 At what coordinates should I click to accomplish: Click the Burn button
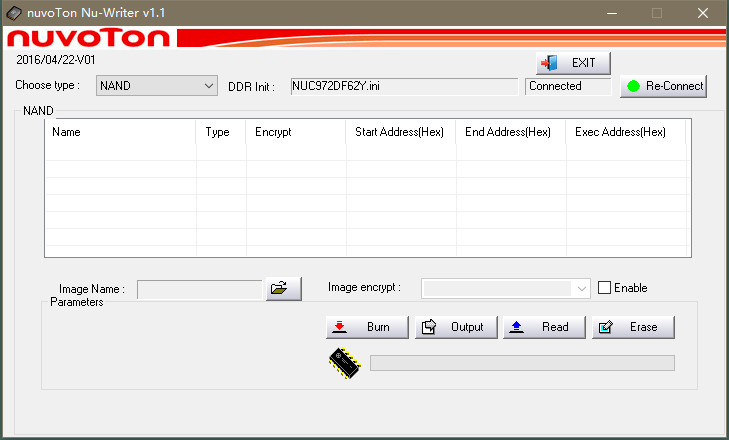pos(367,327)
